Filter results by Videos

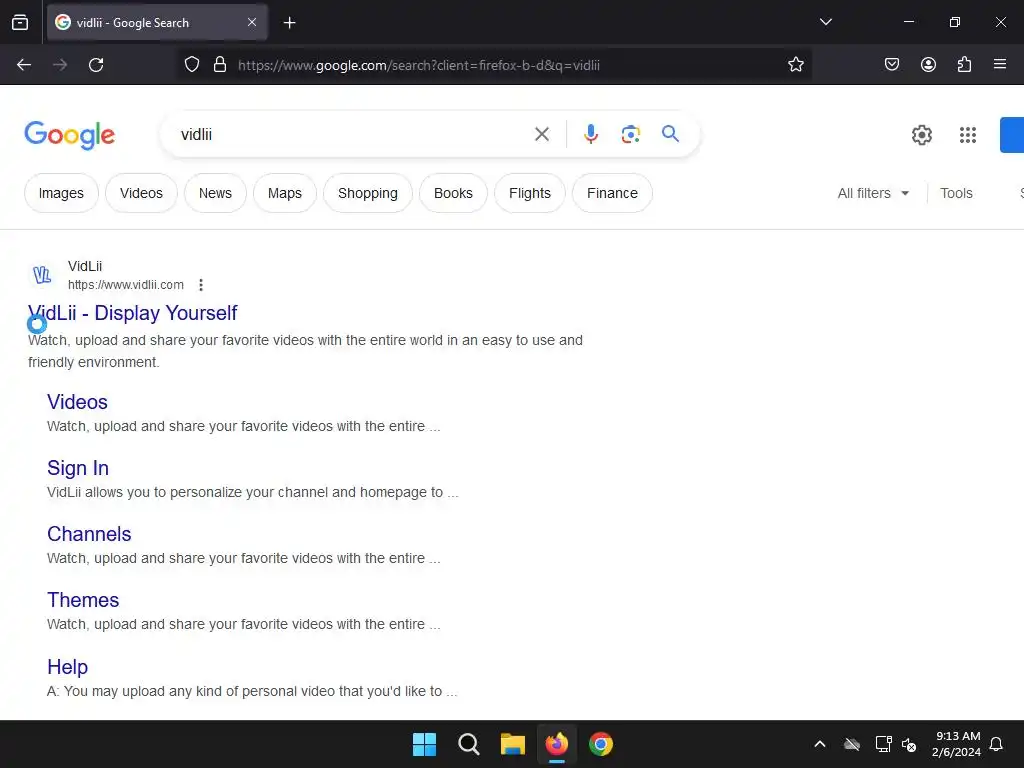tap(141, 193)
